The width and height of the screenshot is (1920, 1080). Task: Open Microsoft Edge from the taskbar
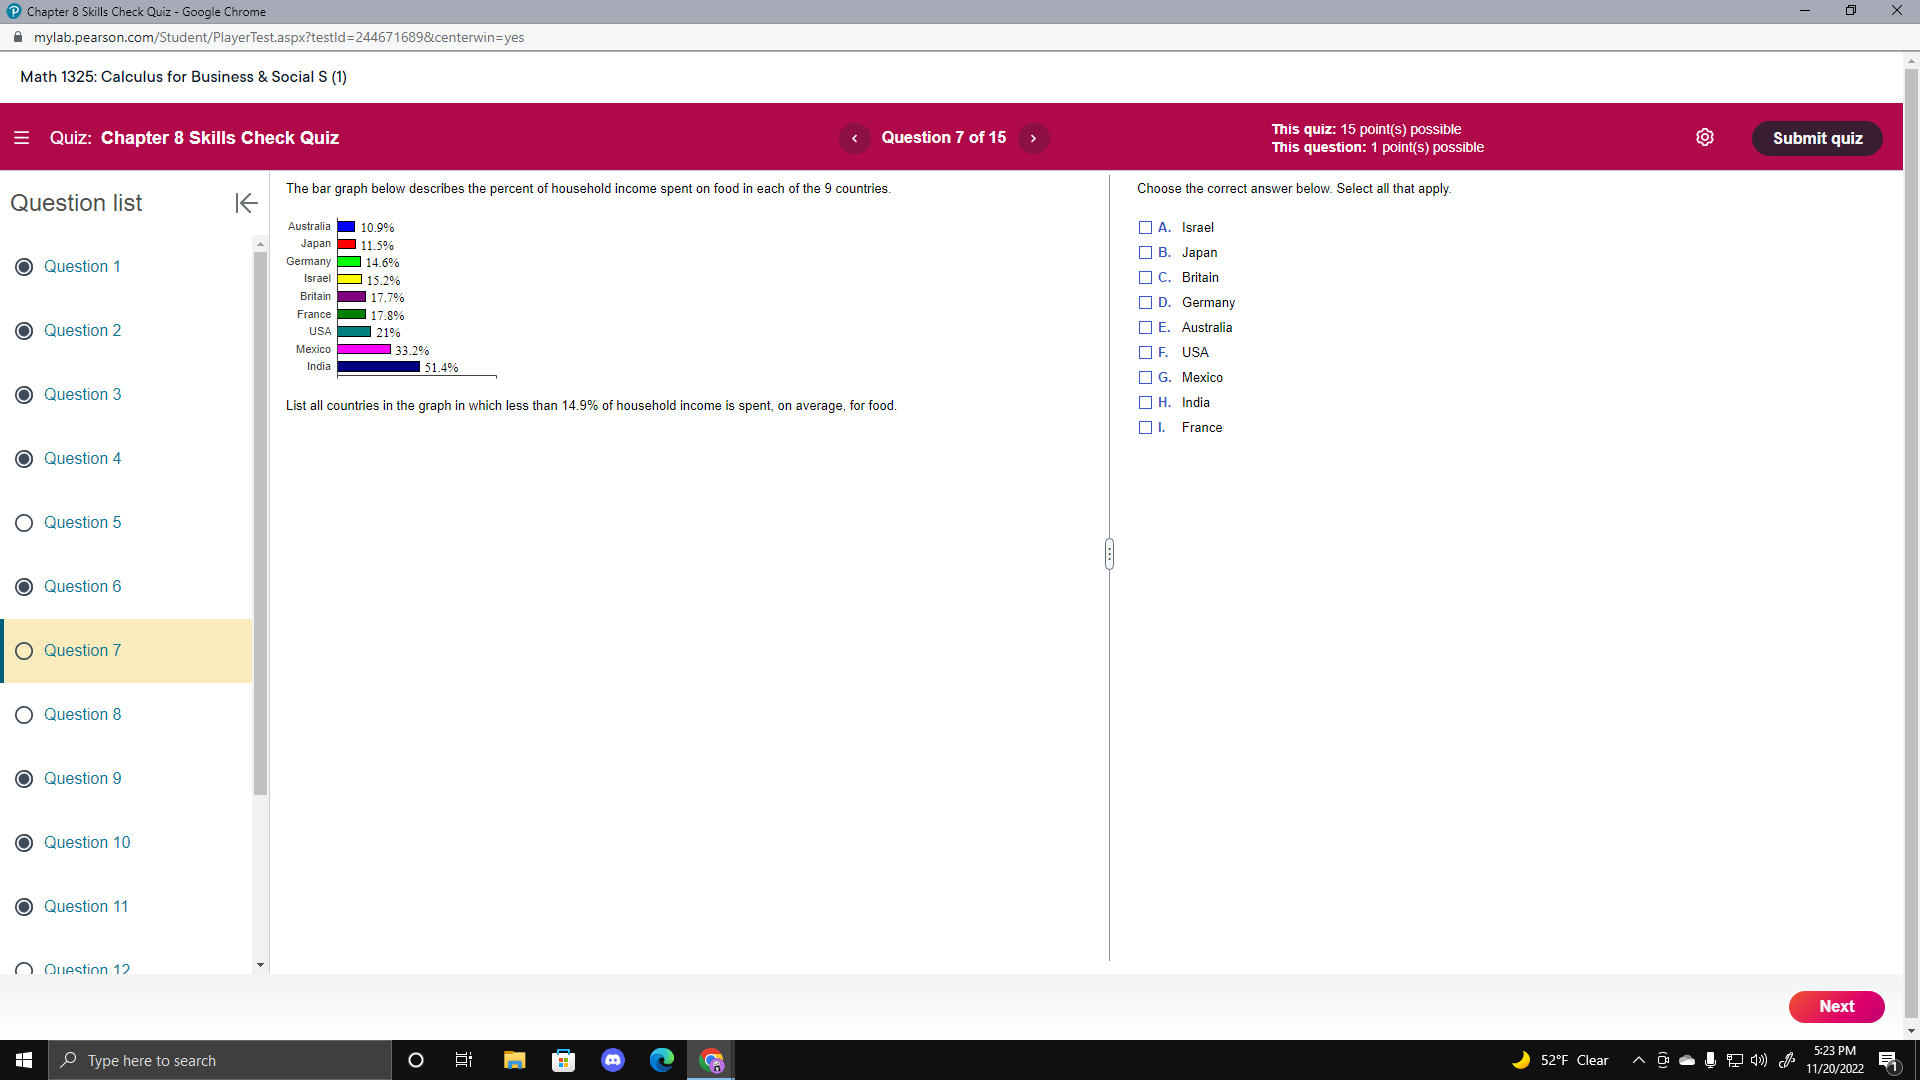(662, 1060)
